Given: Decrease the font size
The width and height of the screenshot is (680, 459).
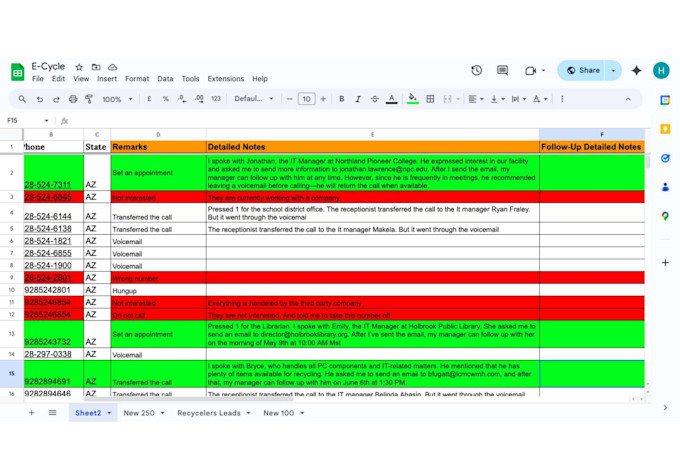Looking at the screenshot, I should pos(289,99).
